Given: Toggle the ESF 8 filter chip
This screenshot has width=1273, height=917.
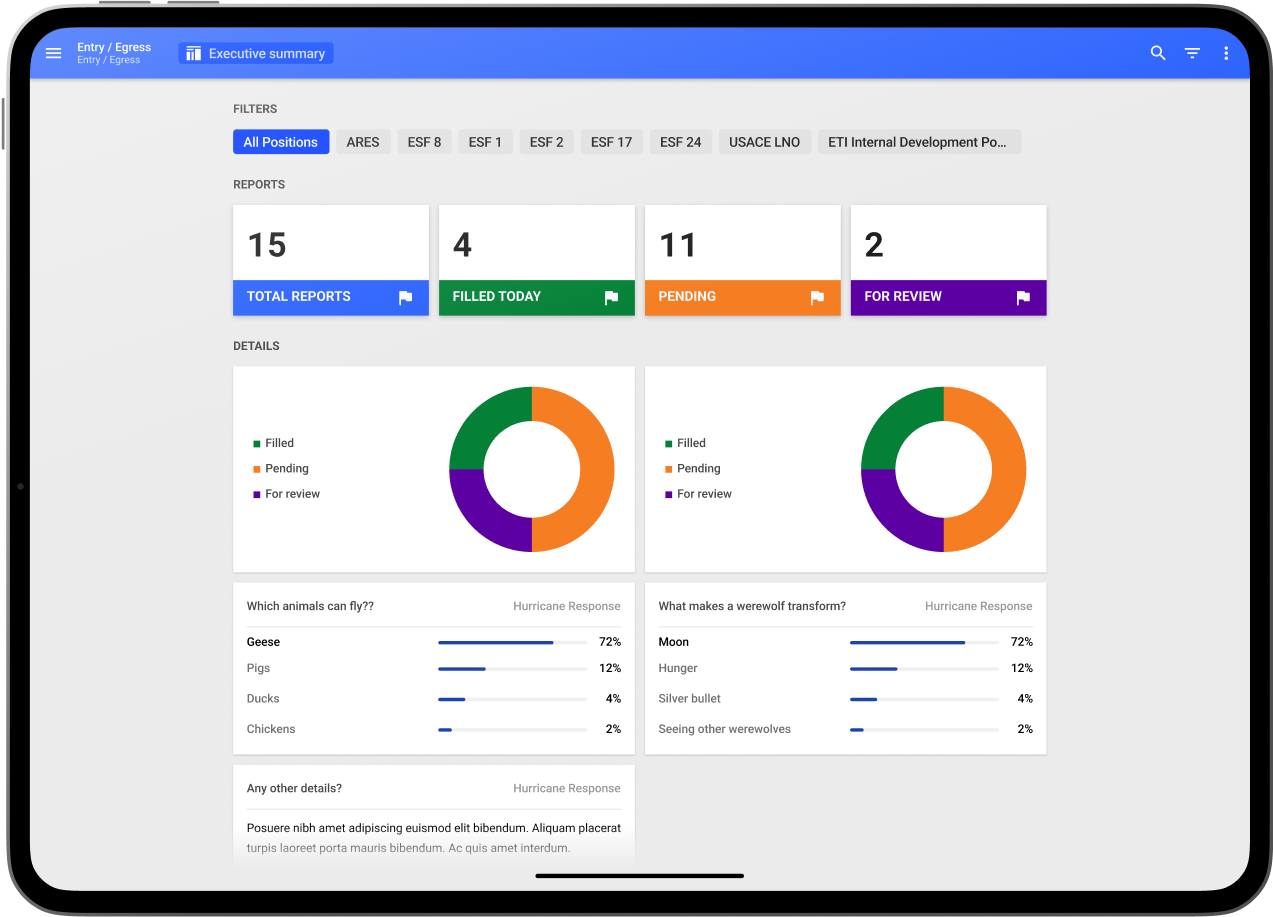Looking at the screenshot, I should click(x=424, y=142).
